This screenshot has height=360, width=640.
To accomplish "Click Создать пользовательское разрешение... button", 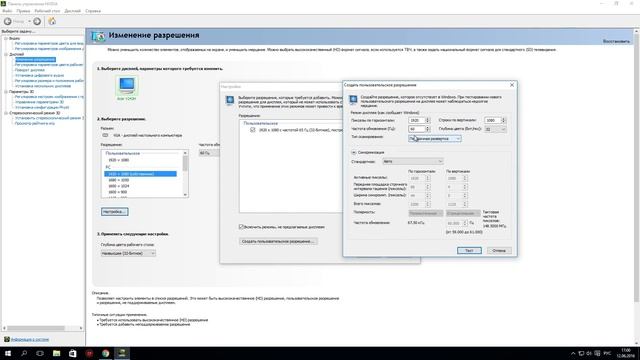I will [278, 241].
